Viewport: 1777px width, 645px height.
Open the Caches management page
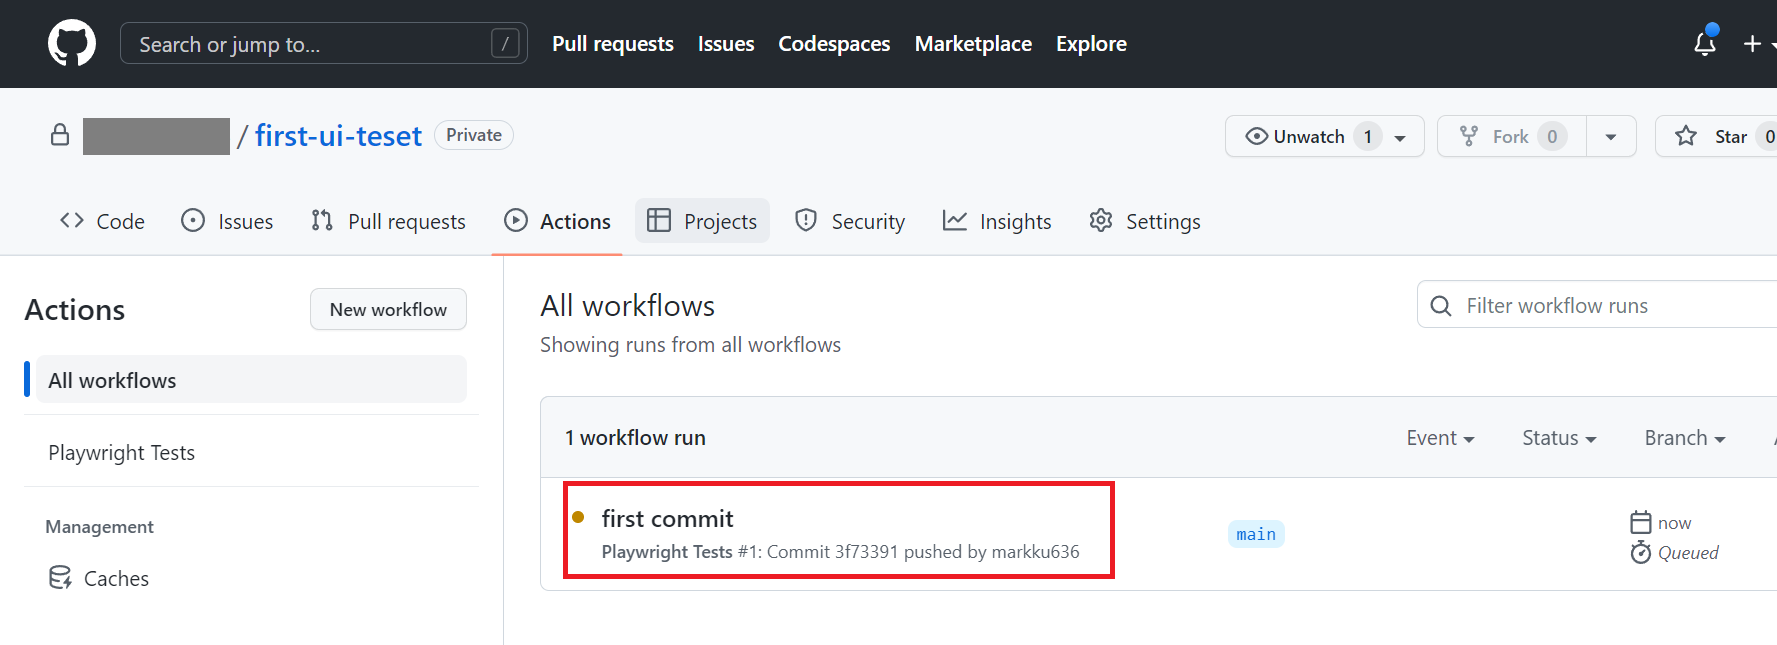tap(116, 578)
